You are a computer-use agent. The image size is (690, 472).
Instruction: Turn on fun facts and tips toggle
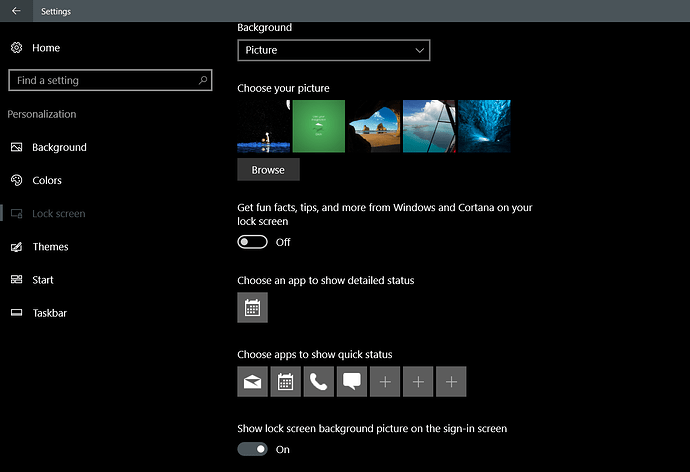coord(252,242)
